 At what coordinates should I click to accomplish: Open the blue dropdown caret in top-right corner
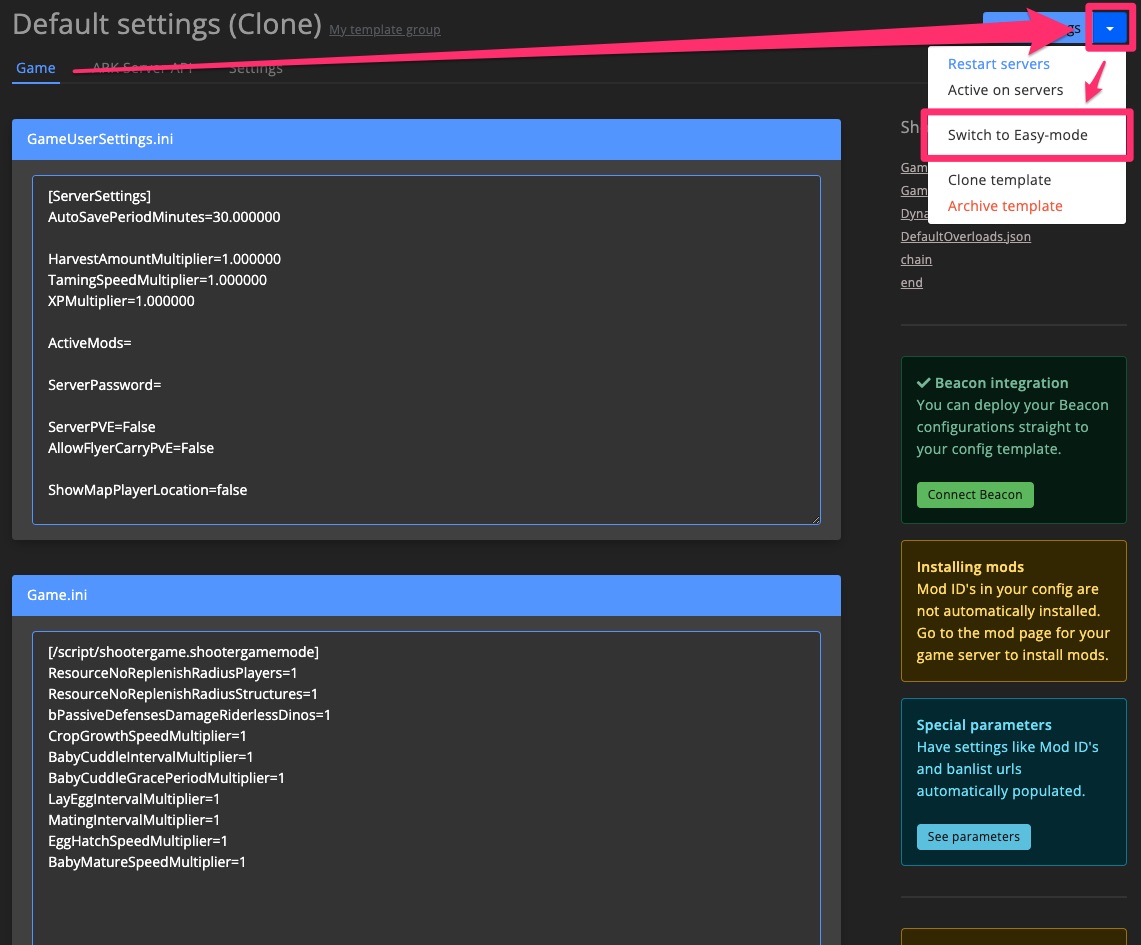coord(1108,27)
